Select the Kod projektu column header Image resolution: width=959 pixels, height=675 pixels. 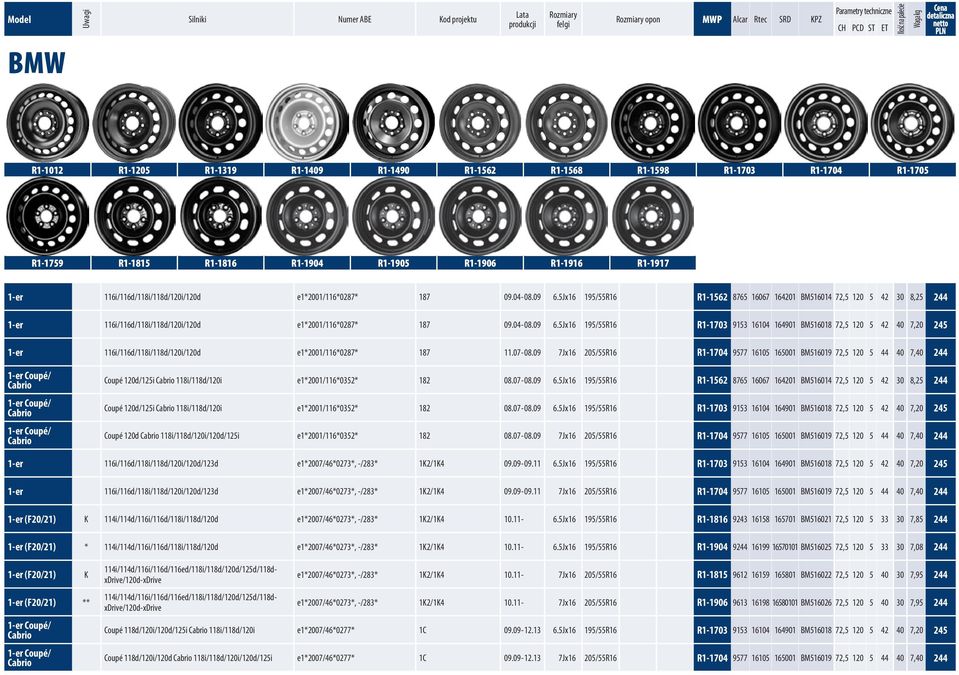(x=457, y=19)
